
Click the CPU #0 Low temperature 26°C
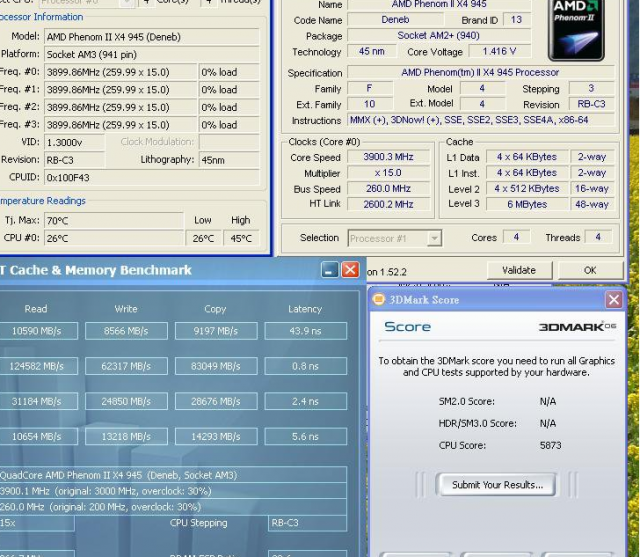click(203, 238)
